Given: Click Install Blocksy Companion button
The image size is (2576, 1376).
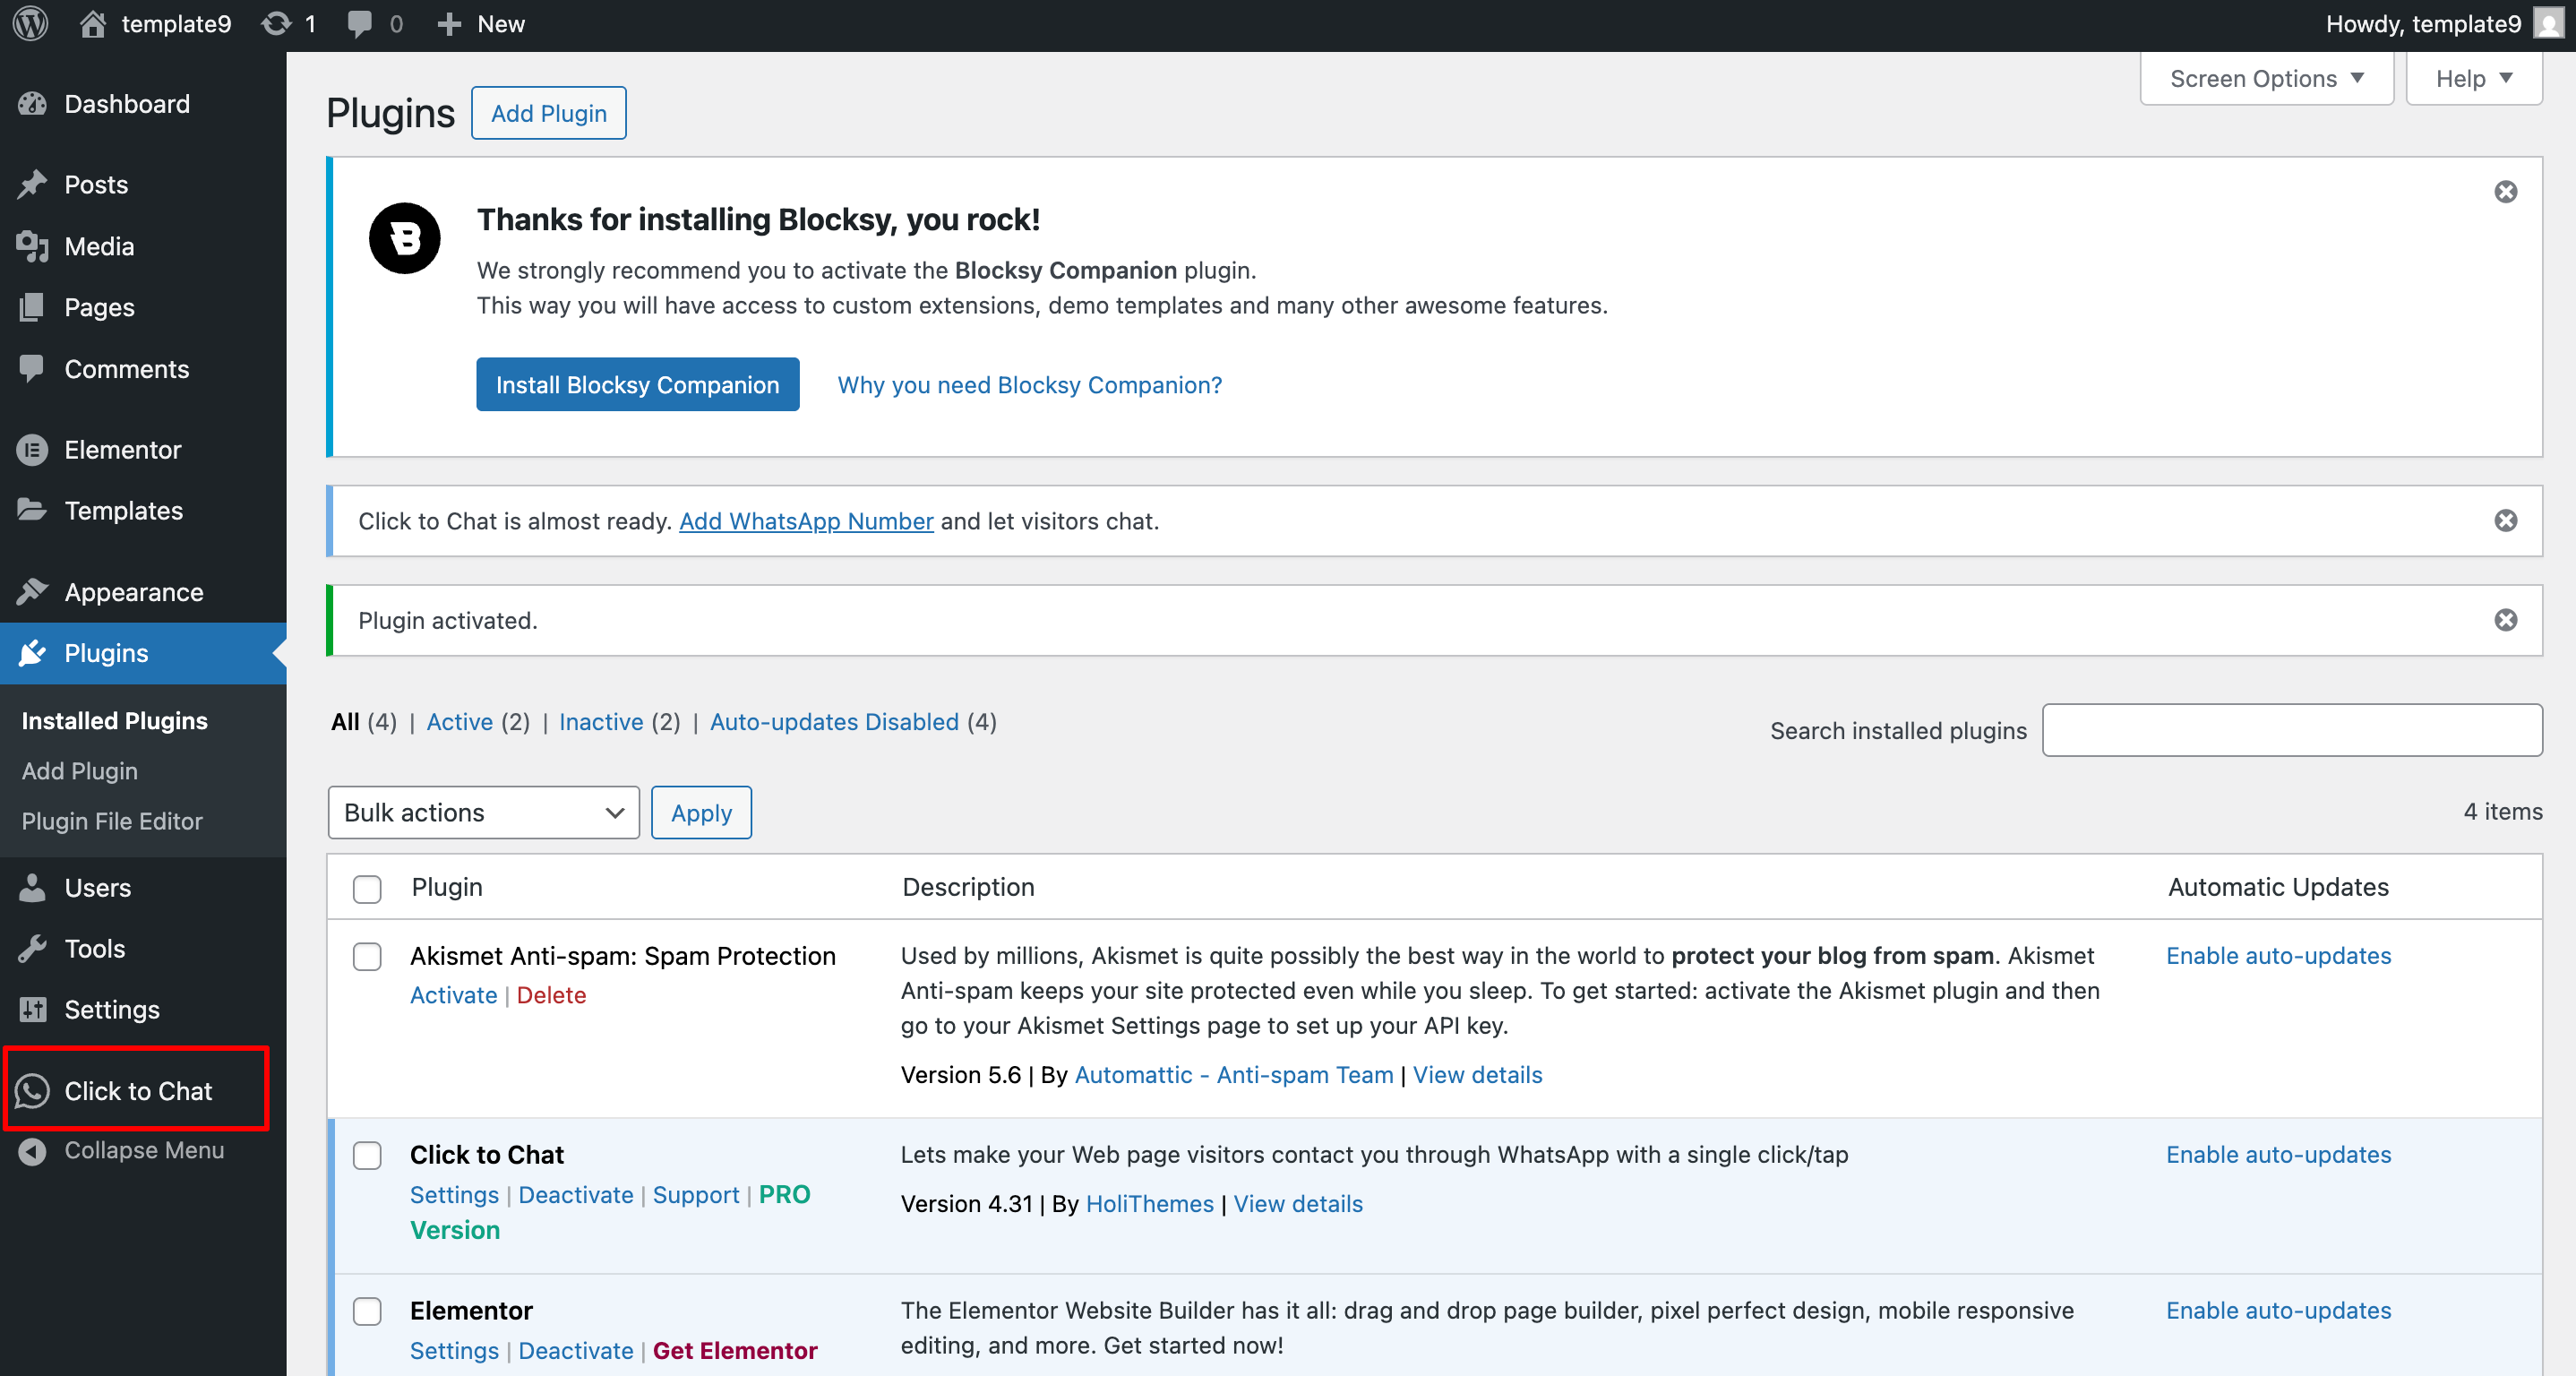Looking at the screenshot, I should 637,385.
